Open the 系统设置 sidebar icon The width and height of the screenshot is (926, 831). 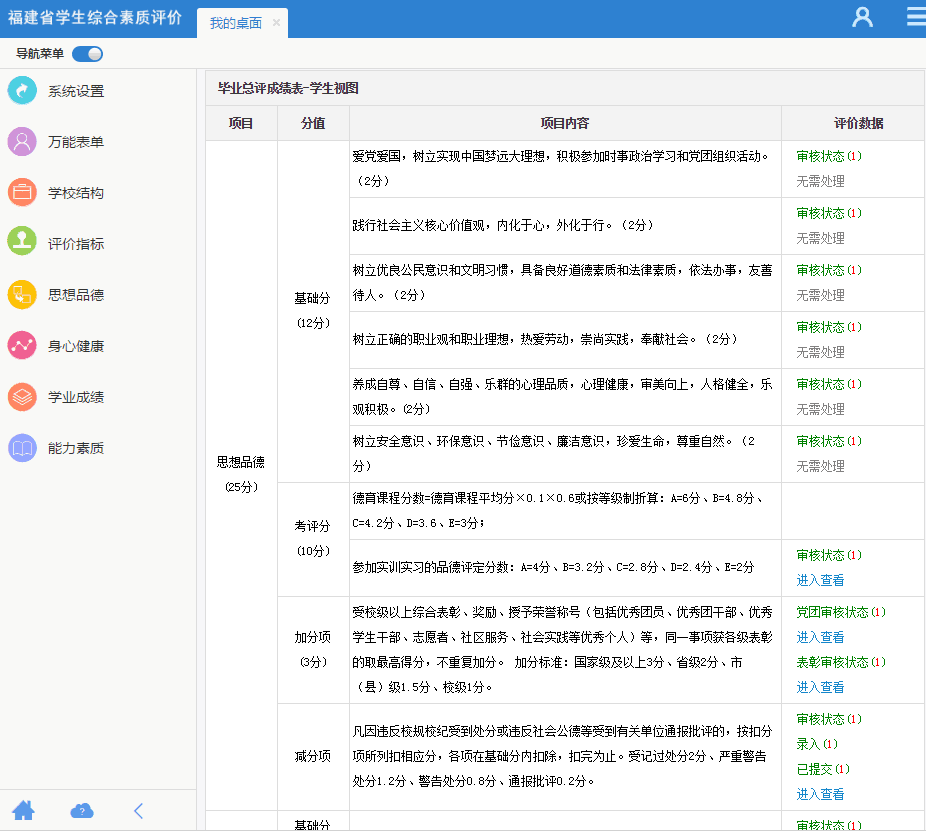pos(22,90)
